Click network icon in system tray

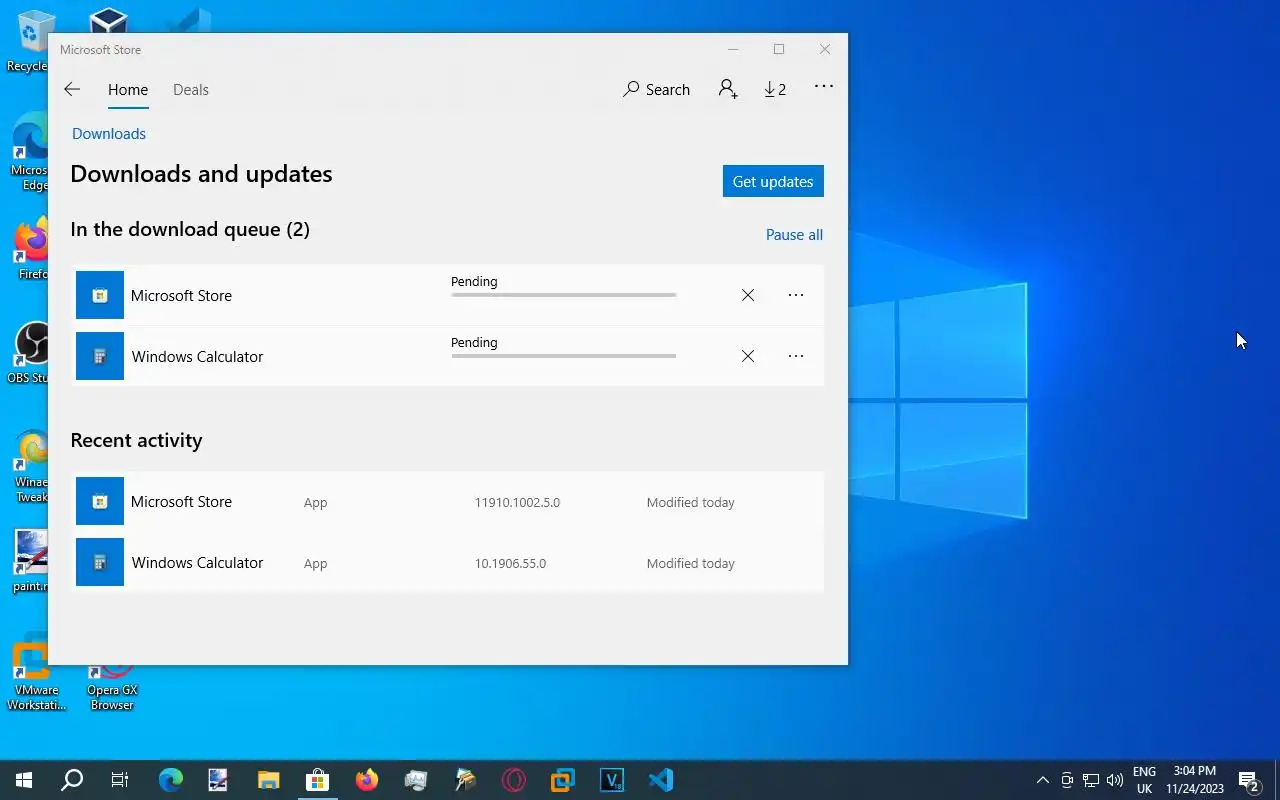point(1091,780)
